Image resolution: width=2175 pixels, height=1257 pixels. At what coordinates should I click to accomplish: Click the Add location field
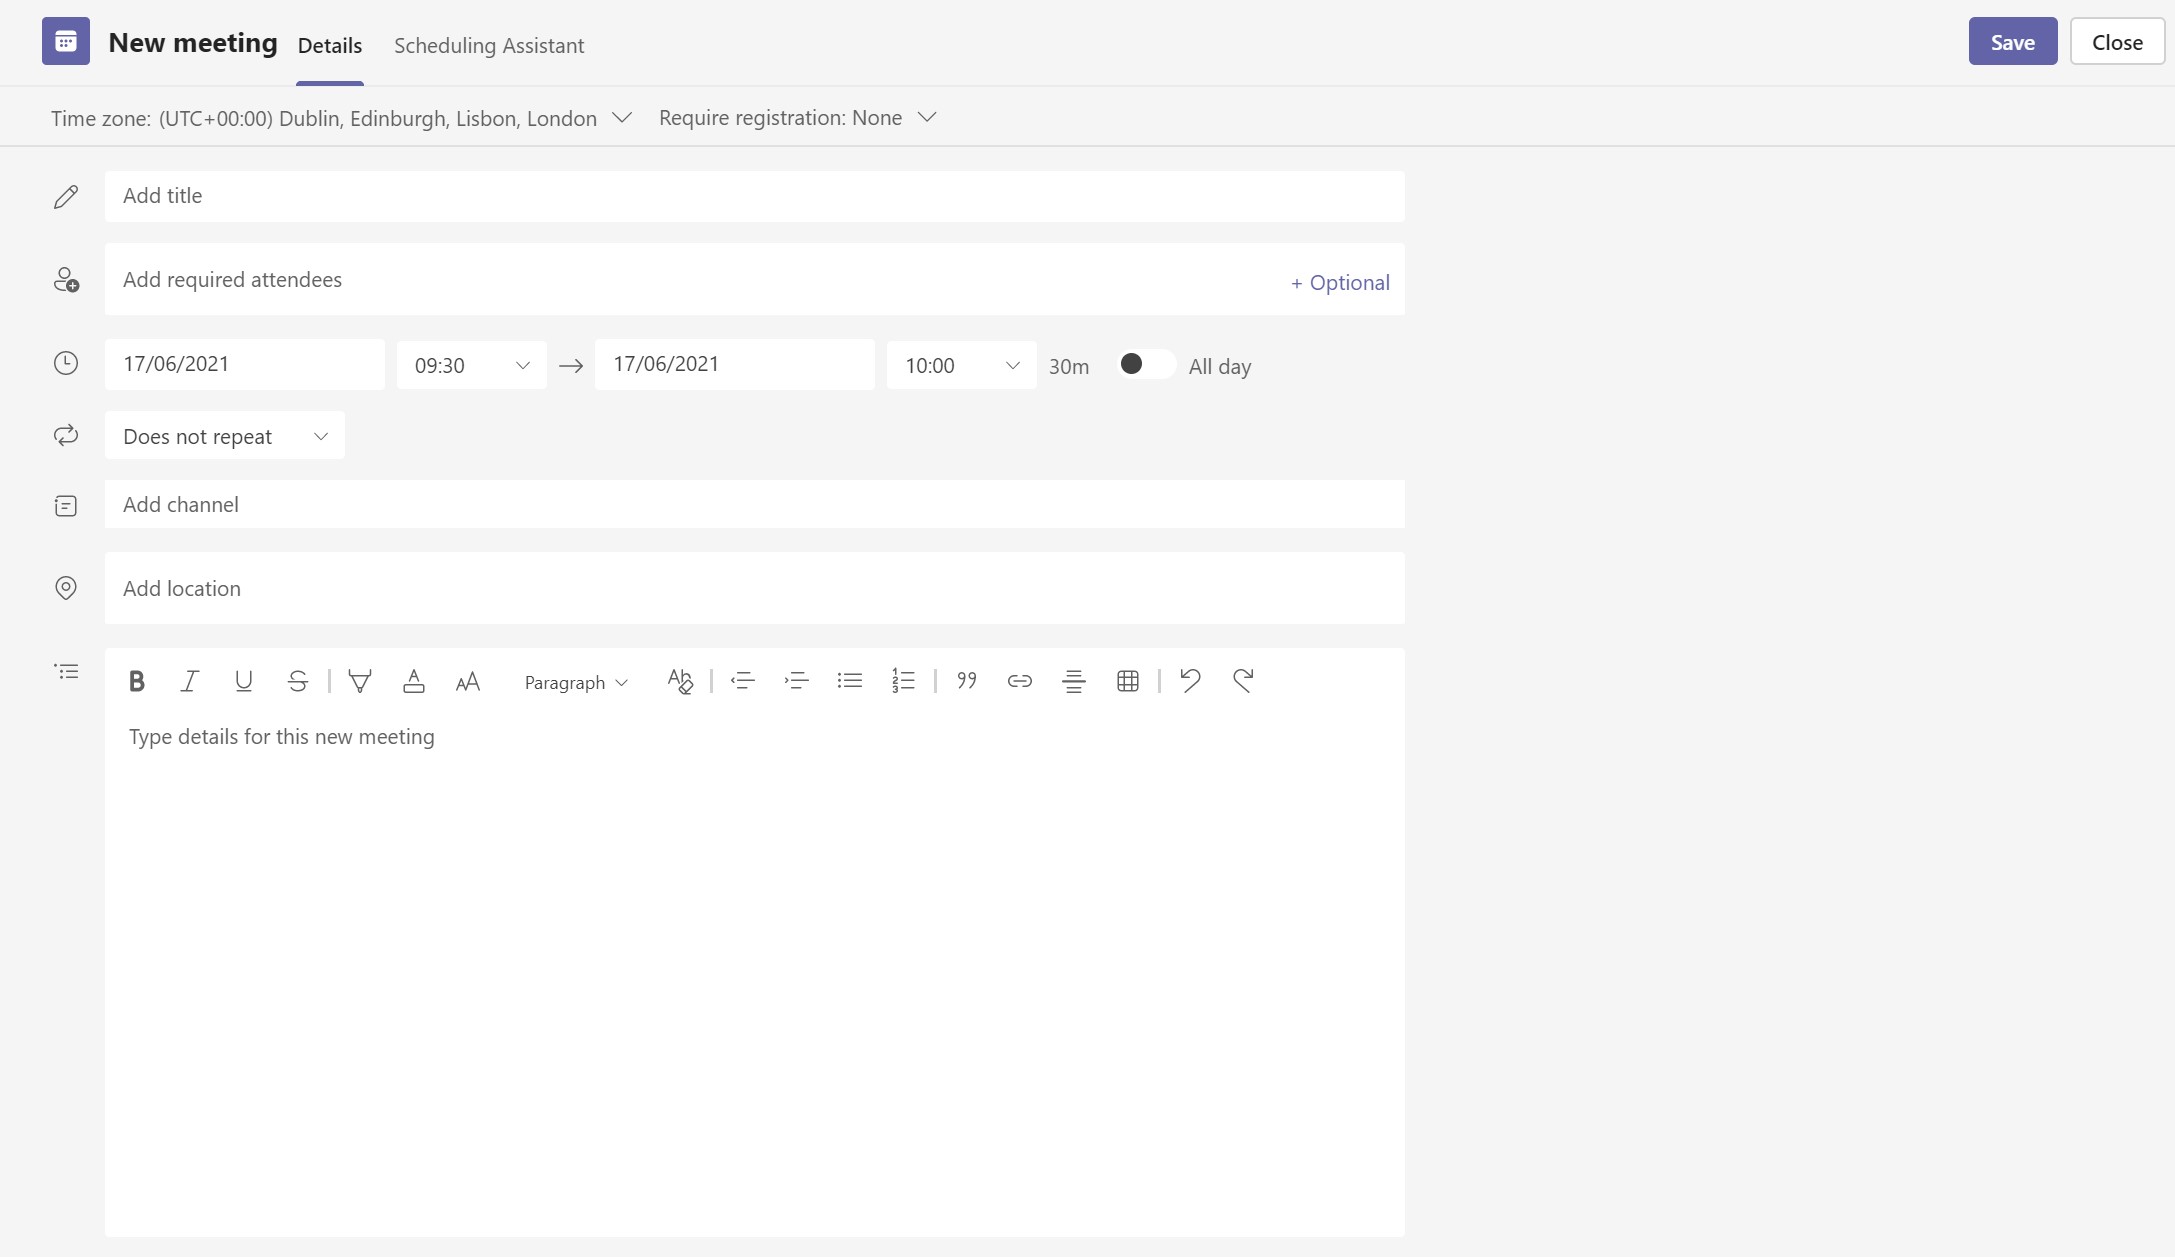point(755,588)
